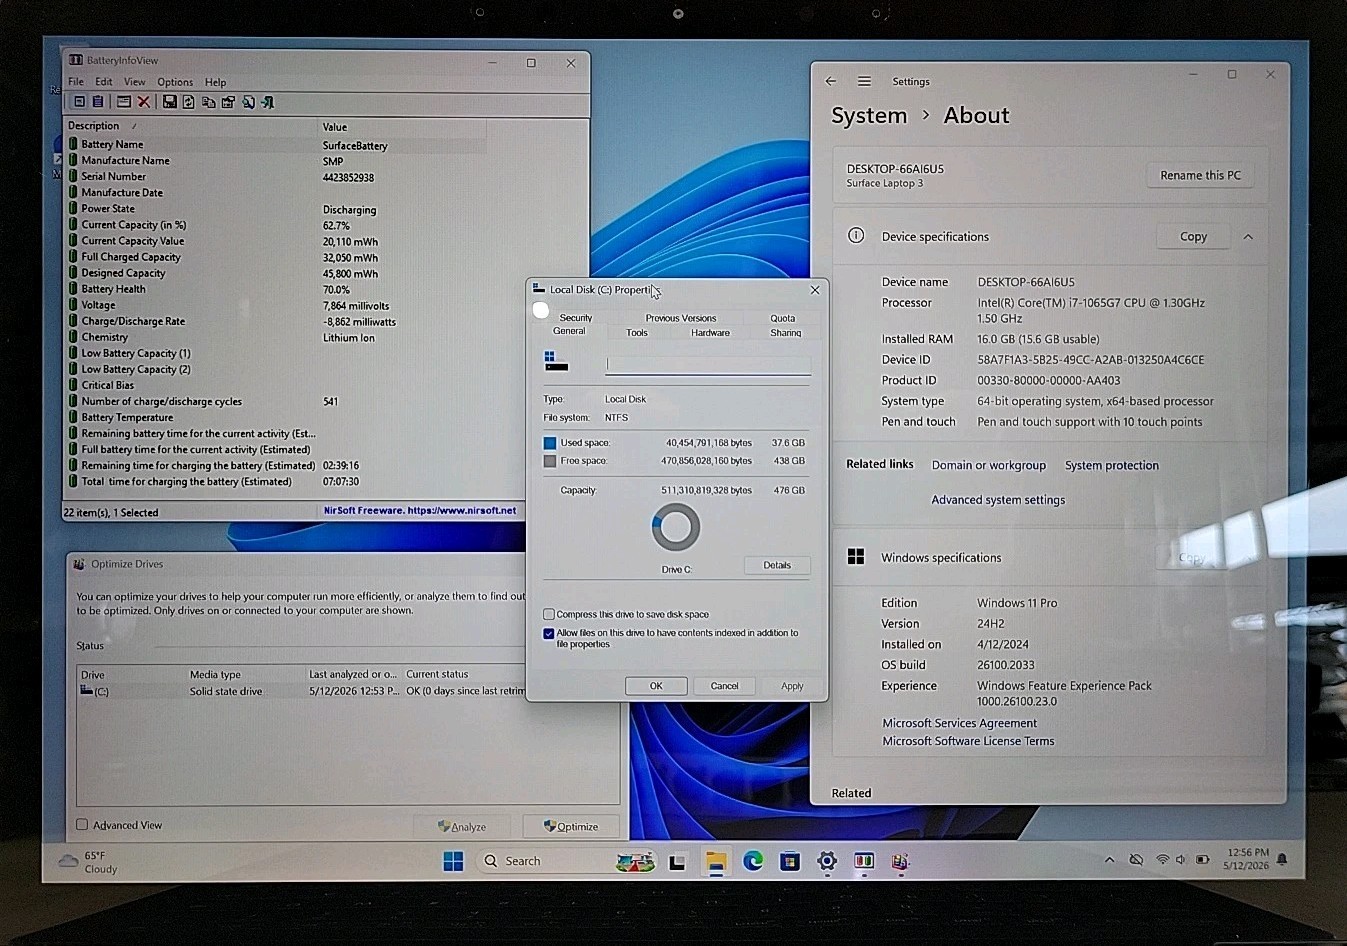Click the drive label input field

[708, 365]
